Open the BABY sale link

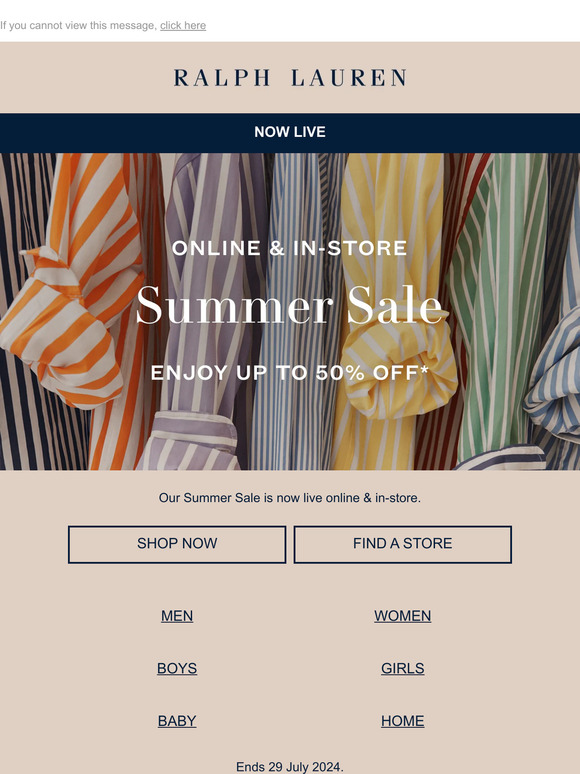point(177,721)
